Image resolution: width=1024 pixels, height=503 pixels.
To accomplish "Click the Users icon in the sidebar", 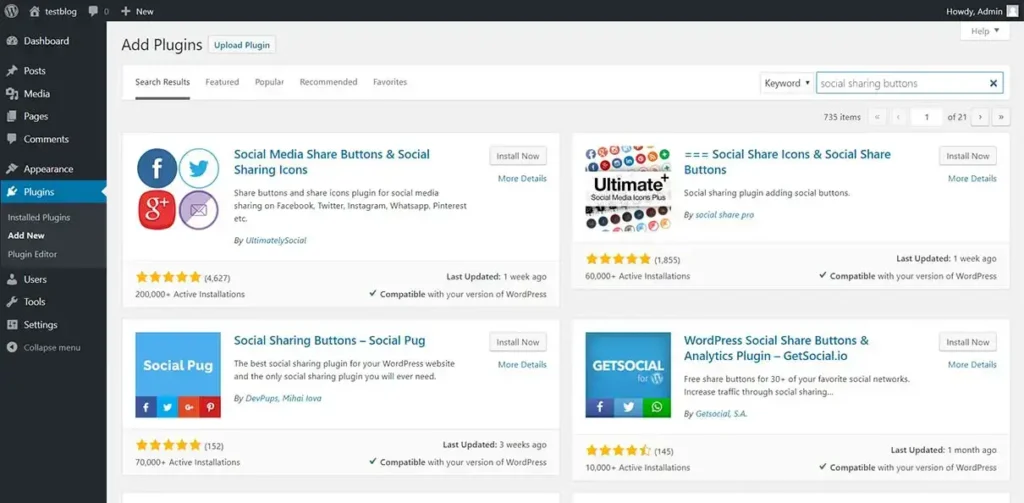I will pyautogui.click(x=12, y=279).
